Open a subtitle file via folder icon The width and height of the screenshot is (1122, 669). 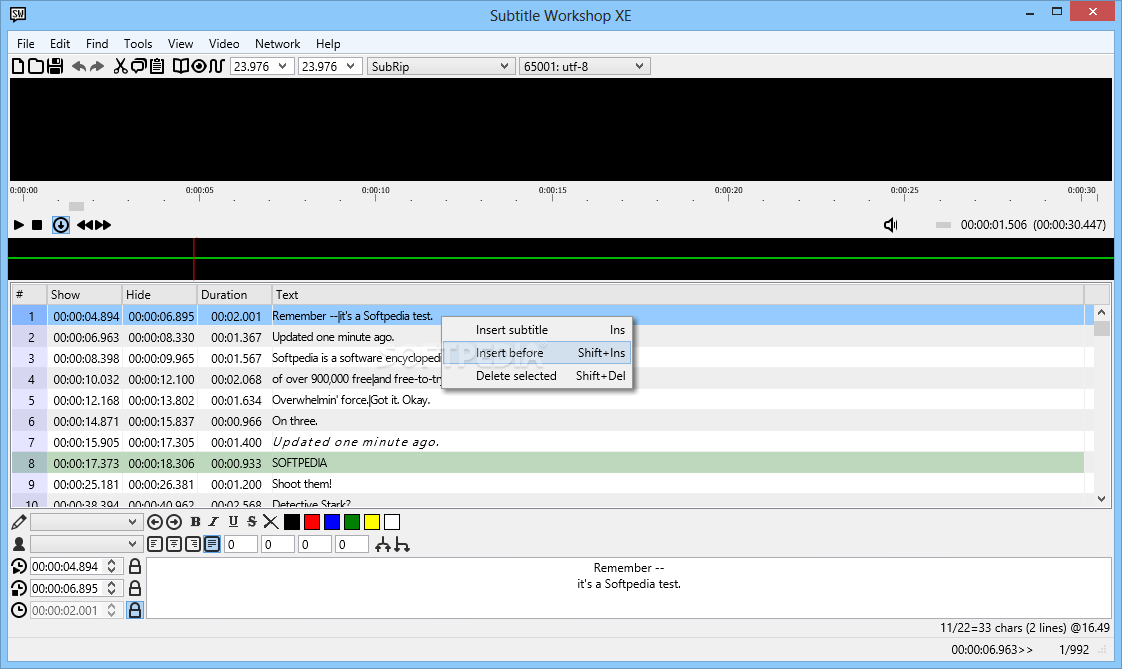tap(36, 67)
